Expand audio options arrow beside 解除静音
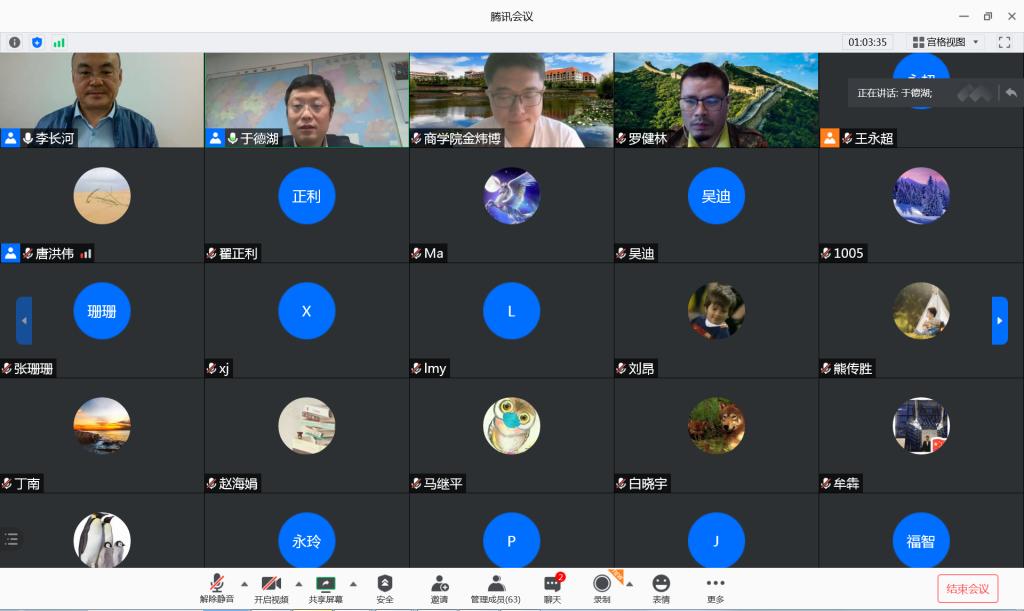 coord(244,583)
